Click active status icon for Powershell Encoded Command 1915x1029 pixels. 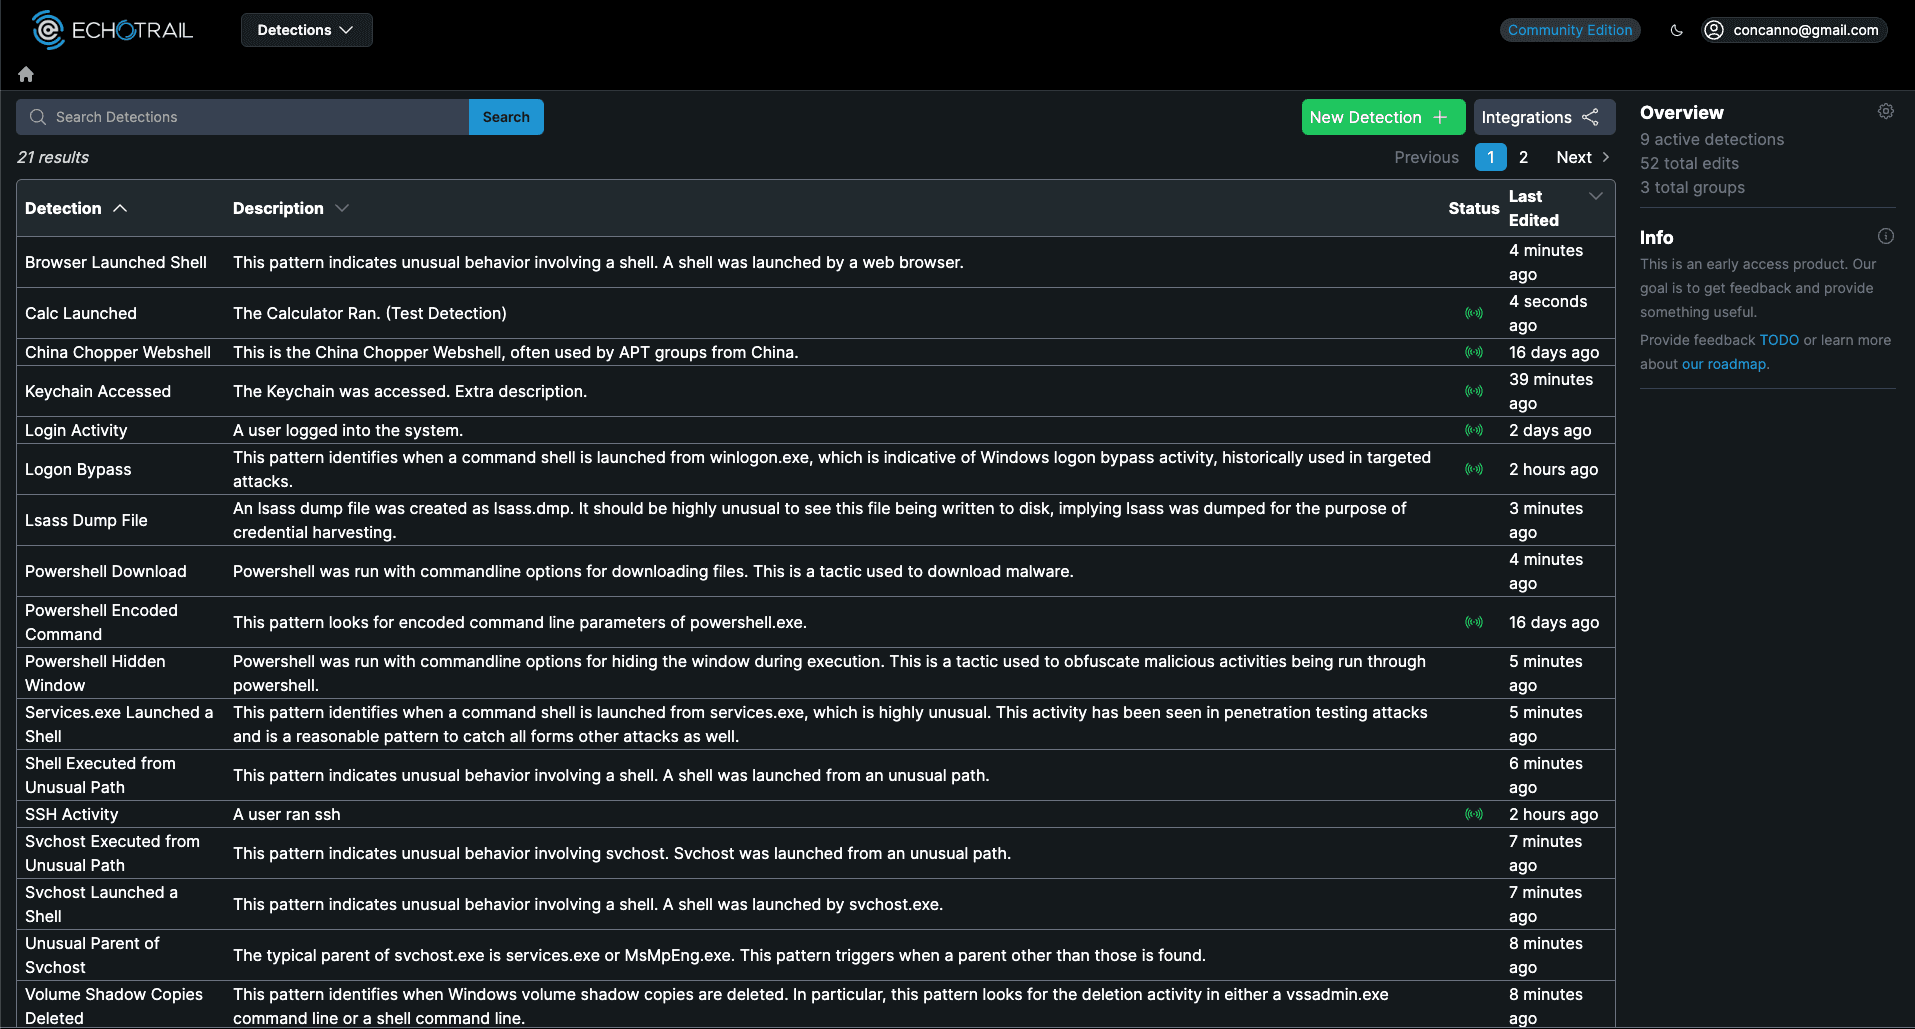click(x=1474, y=622)
